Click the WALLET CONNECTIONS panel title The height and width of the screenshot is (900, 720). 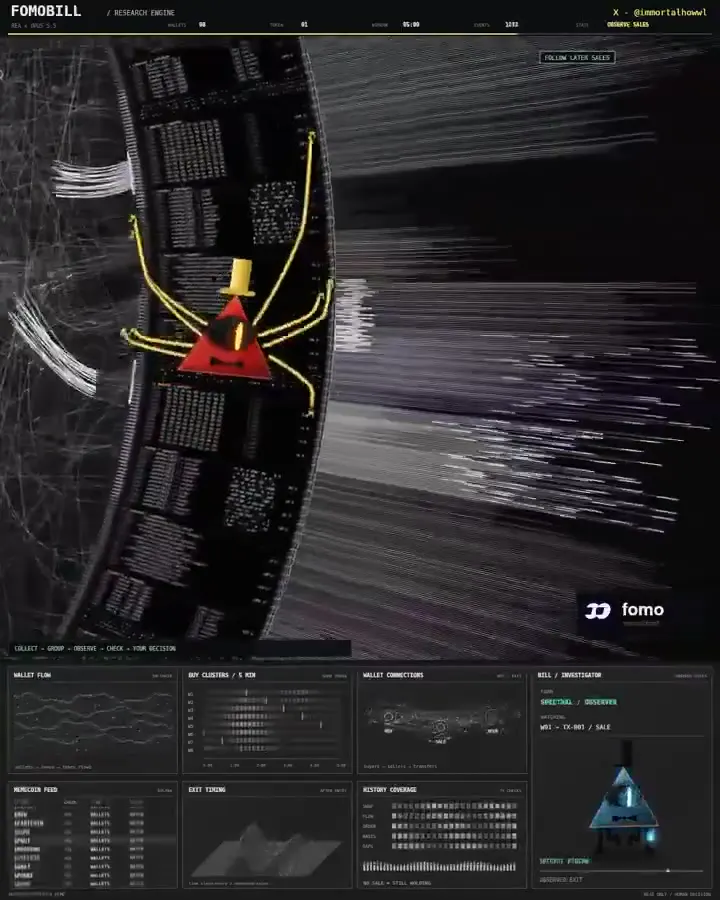393,675
